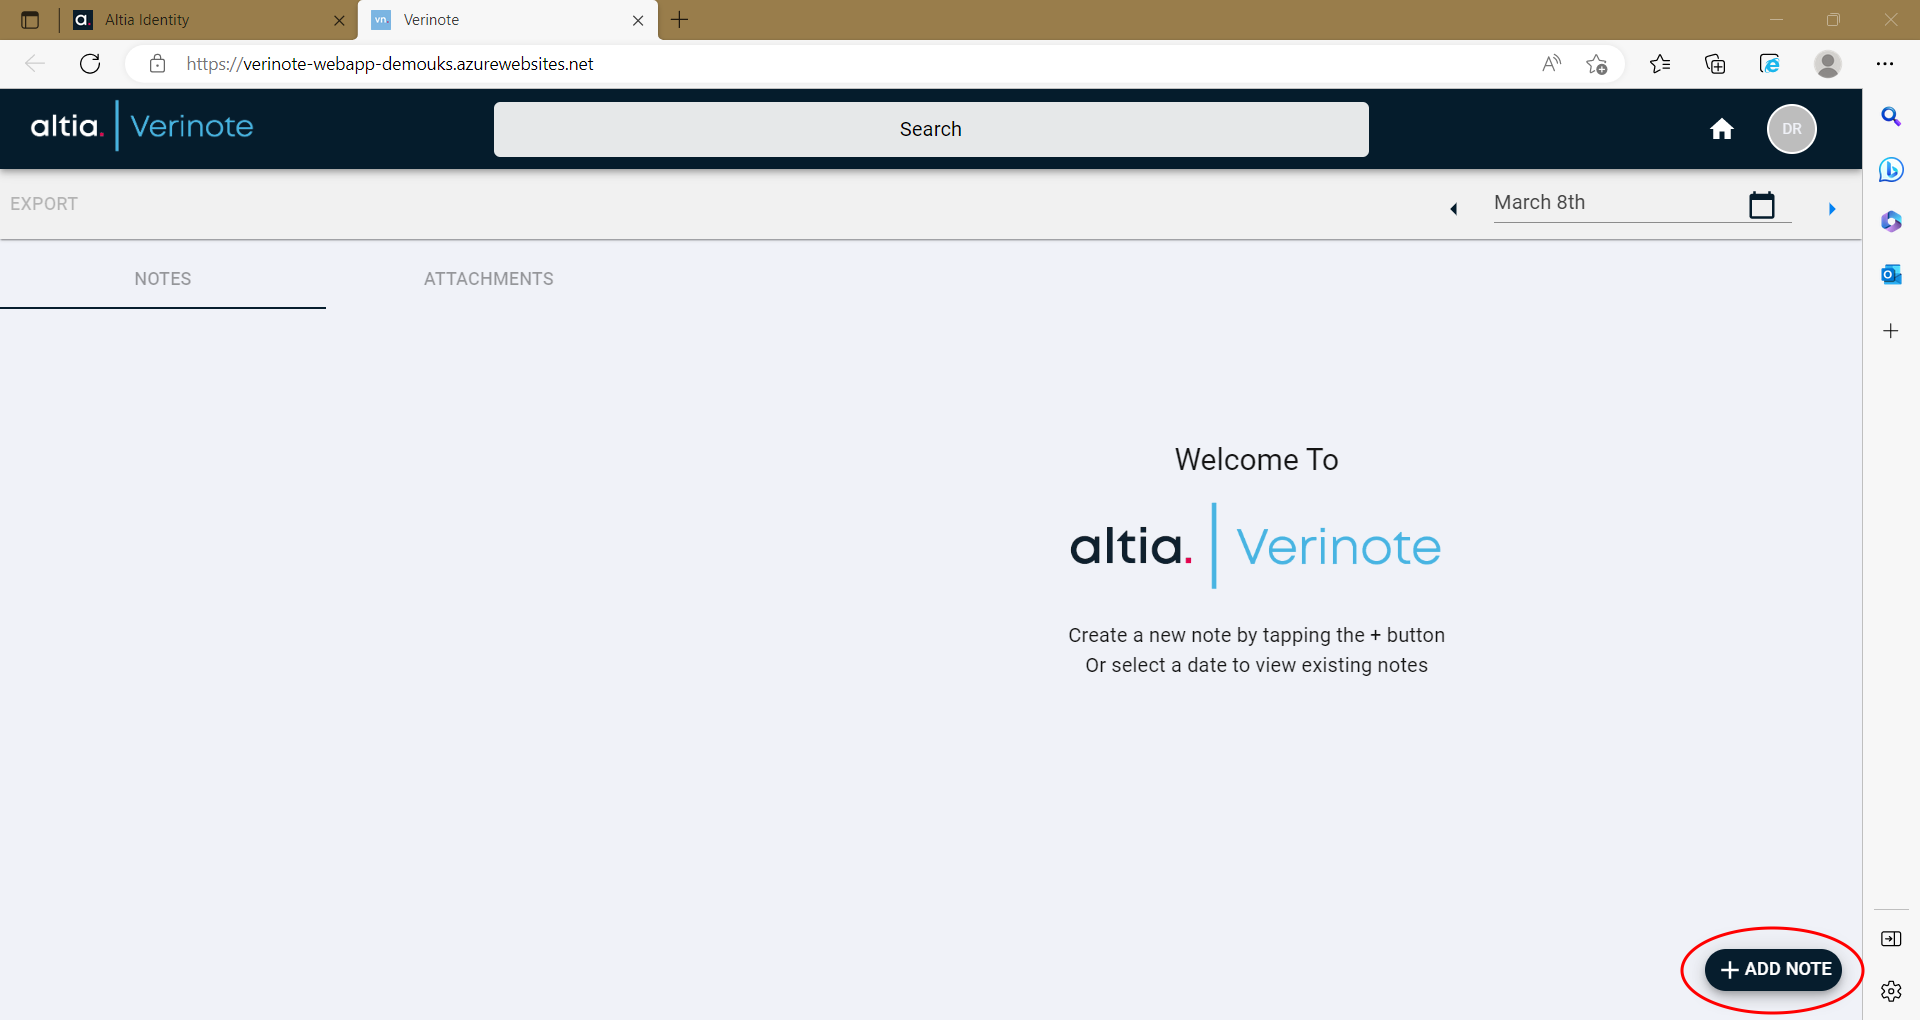Add this page to favorites
This screenshot has width=1920, height=1020.
point(1597,64)
